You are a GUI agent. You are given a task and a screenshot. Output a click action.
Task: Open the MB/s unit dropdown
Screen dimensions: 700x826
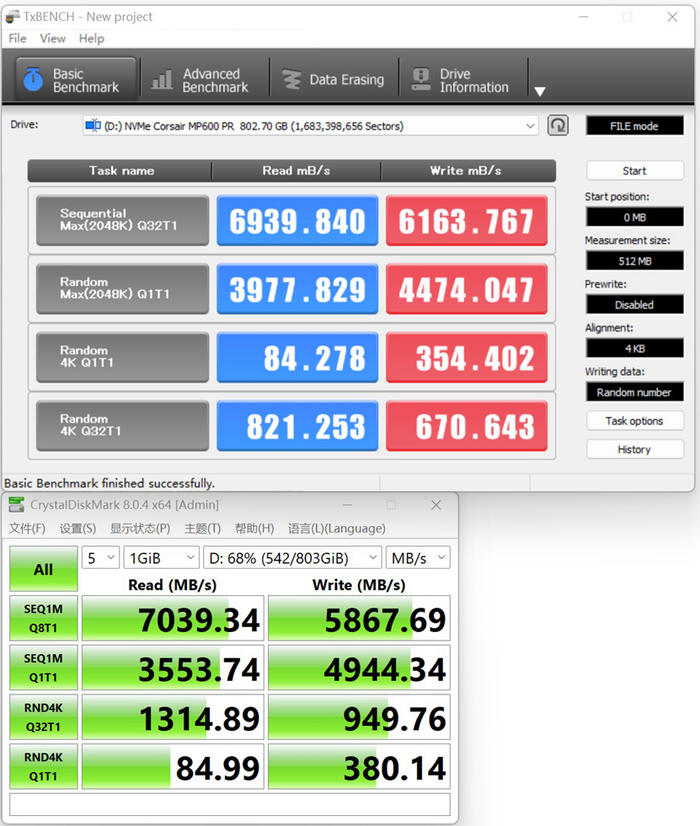tap(418, 557)
